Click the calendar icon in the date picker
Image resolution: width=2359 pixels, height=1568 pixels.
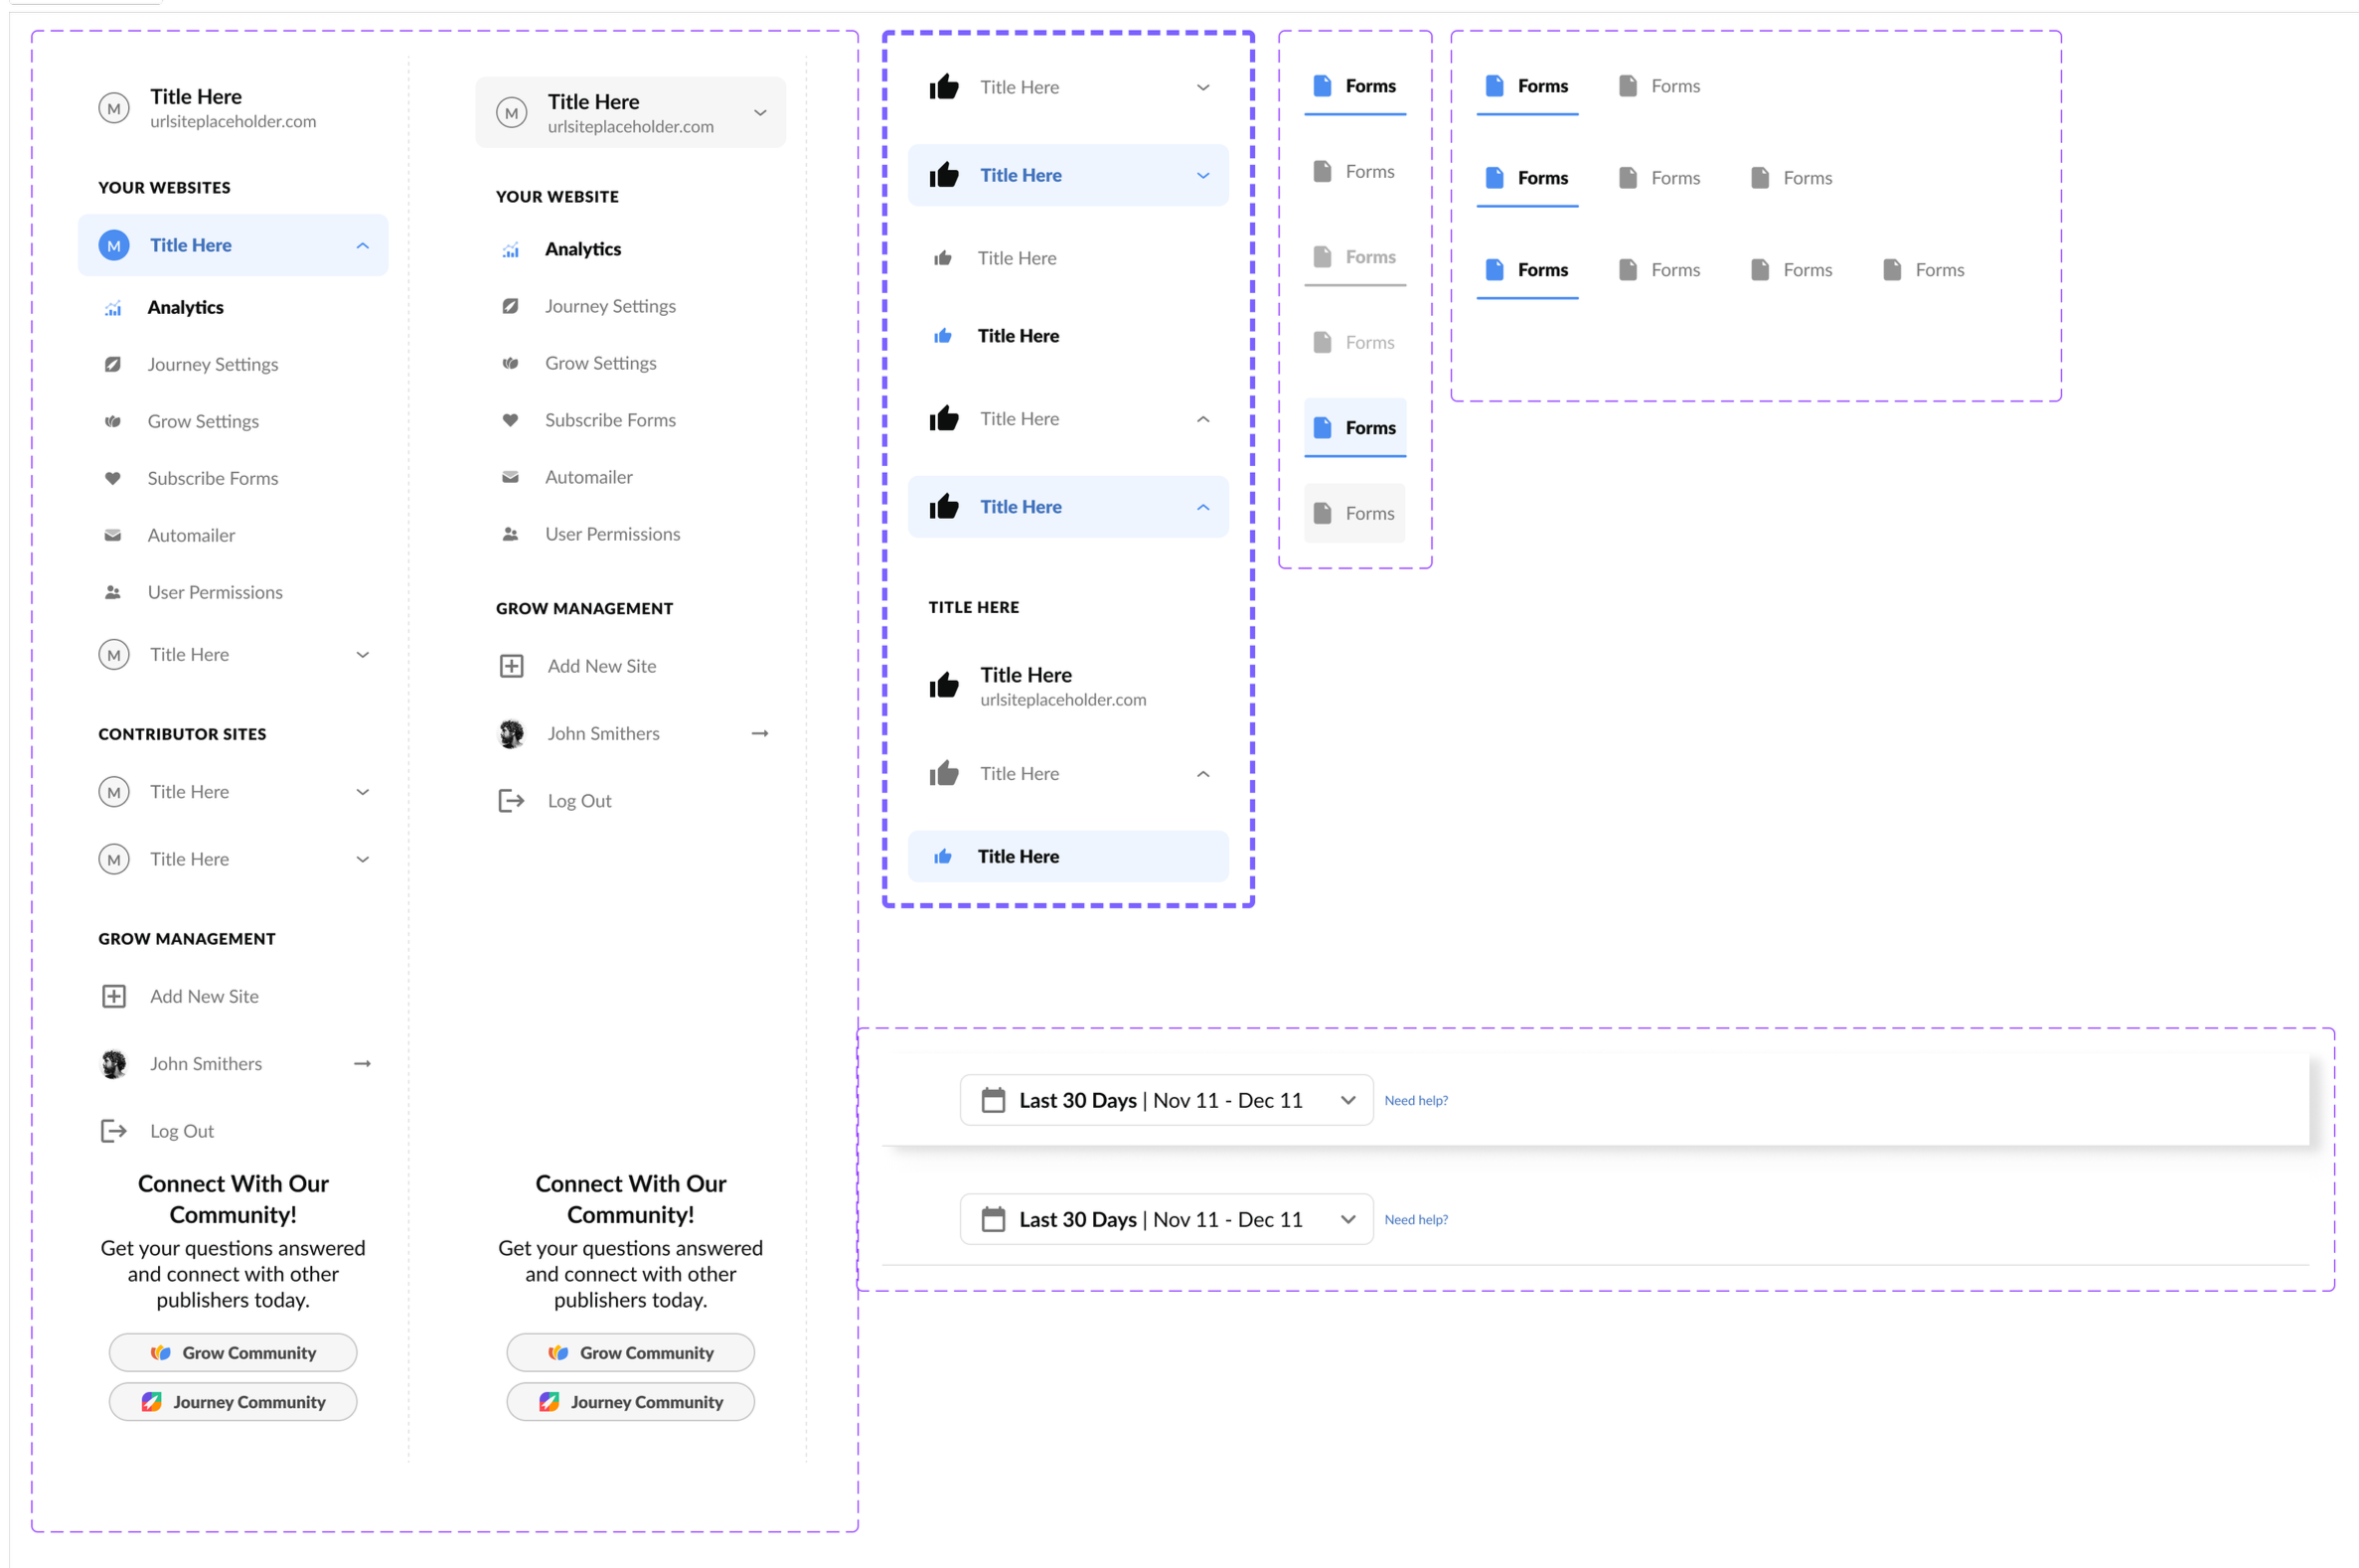click(993, 1099)
